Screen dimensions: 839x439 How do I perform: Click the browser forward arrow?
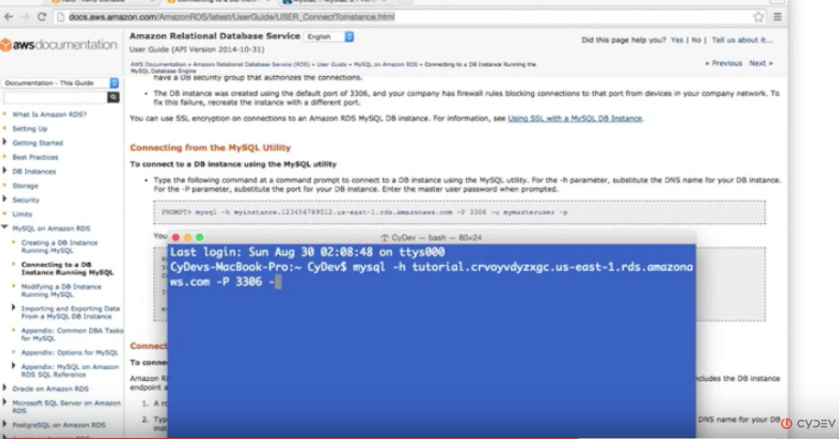[x=25, y=17]
